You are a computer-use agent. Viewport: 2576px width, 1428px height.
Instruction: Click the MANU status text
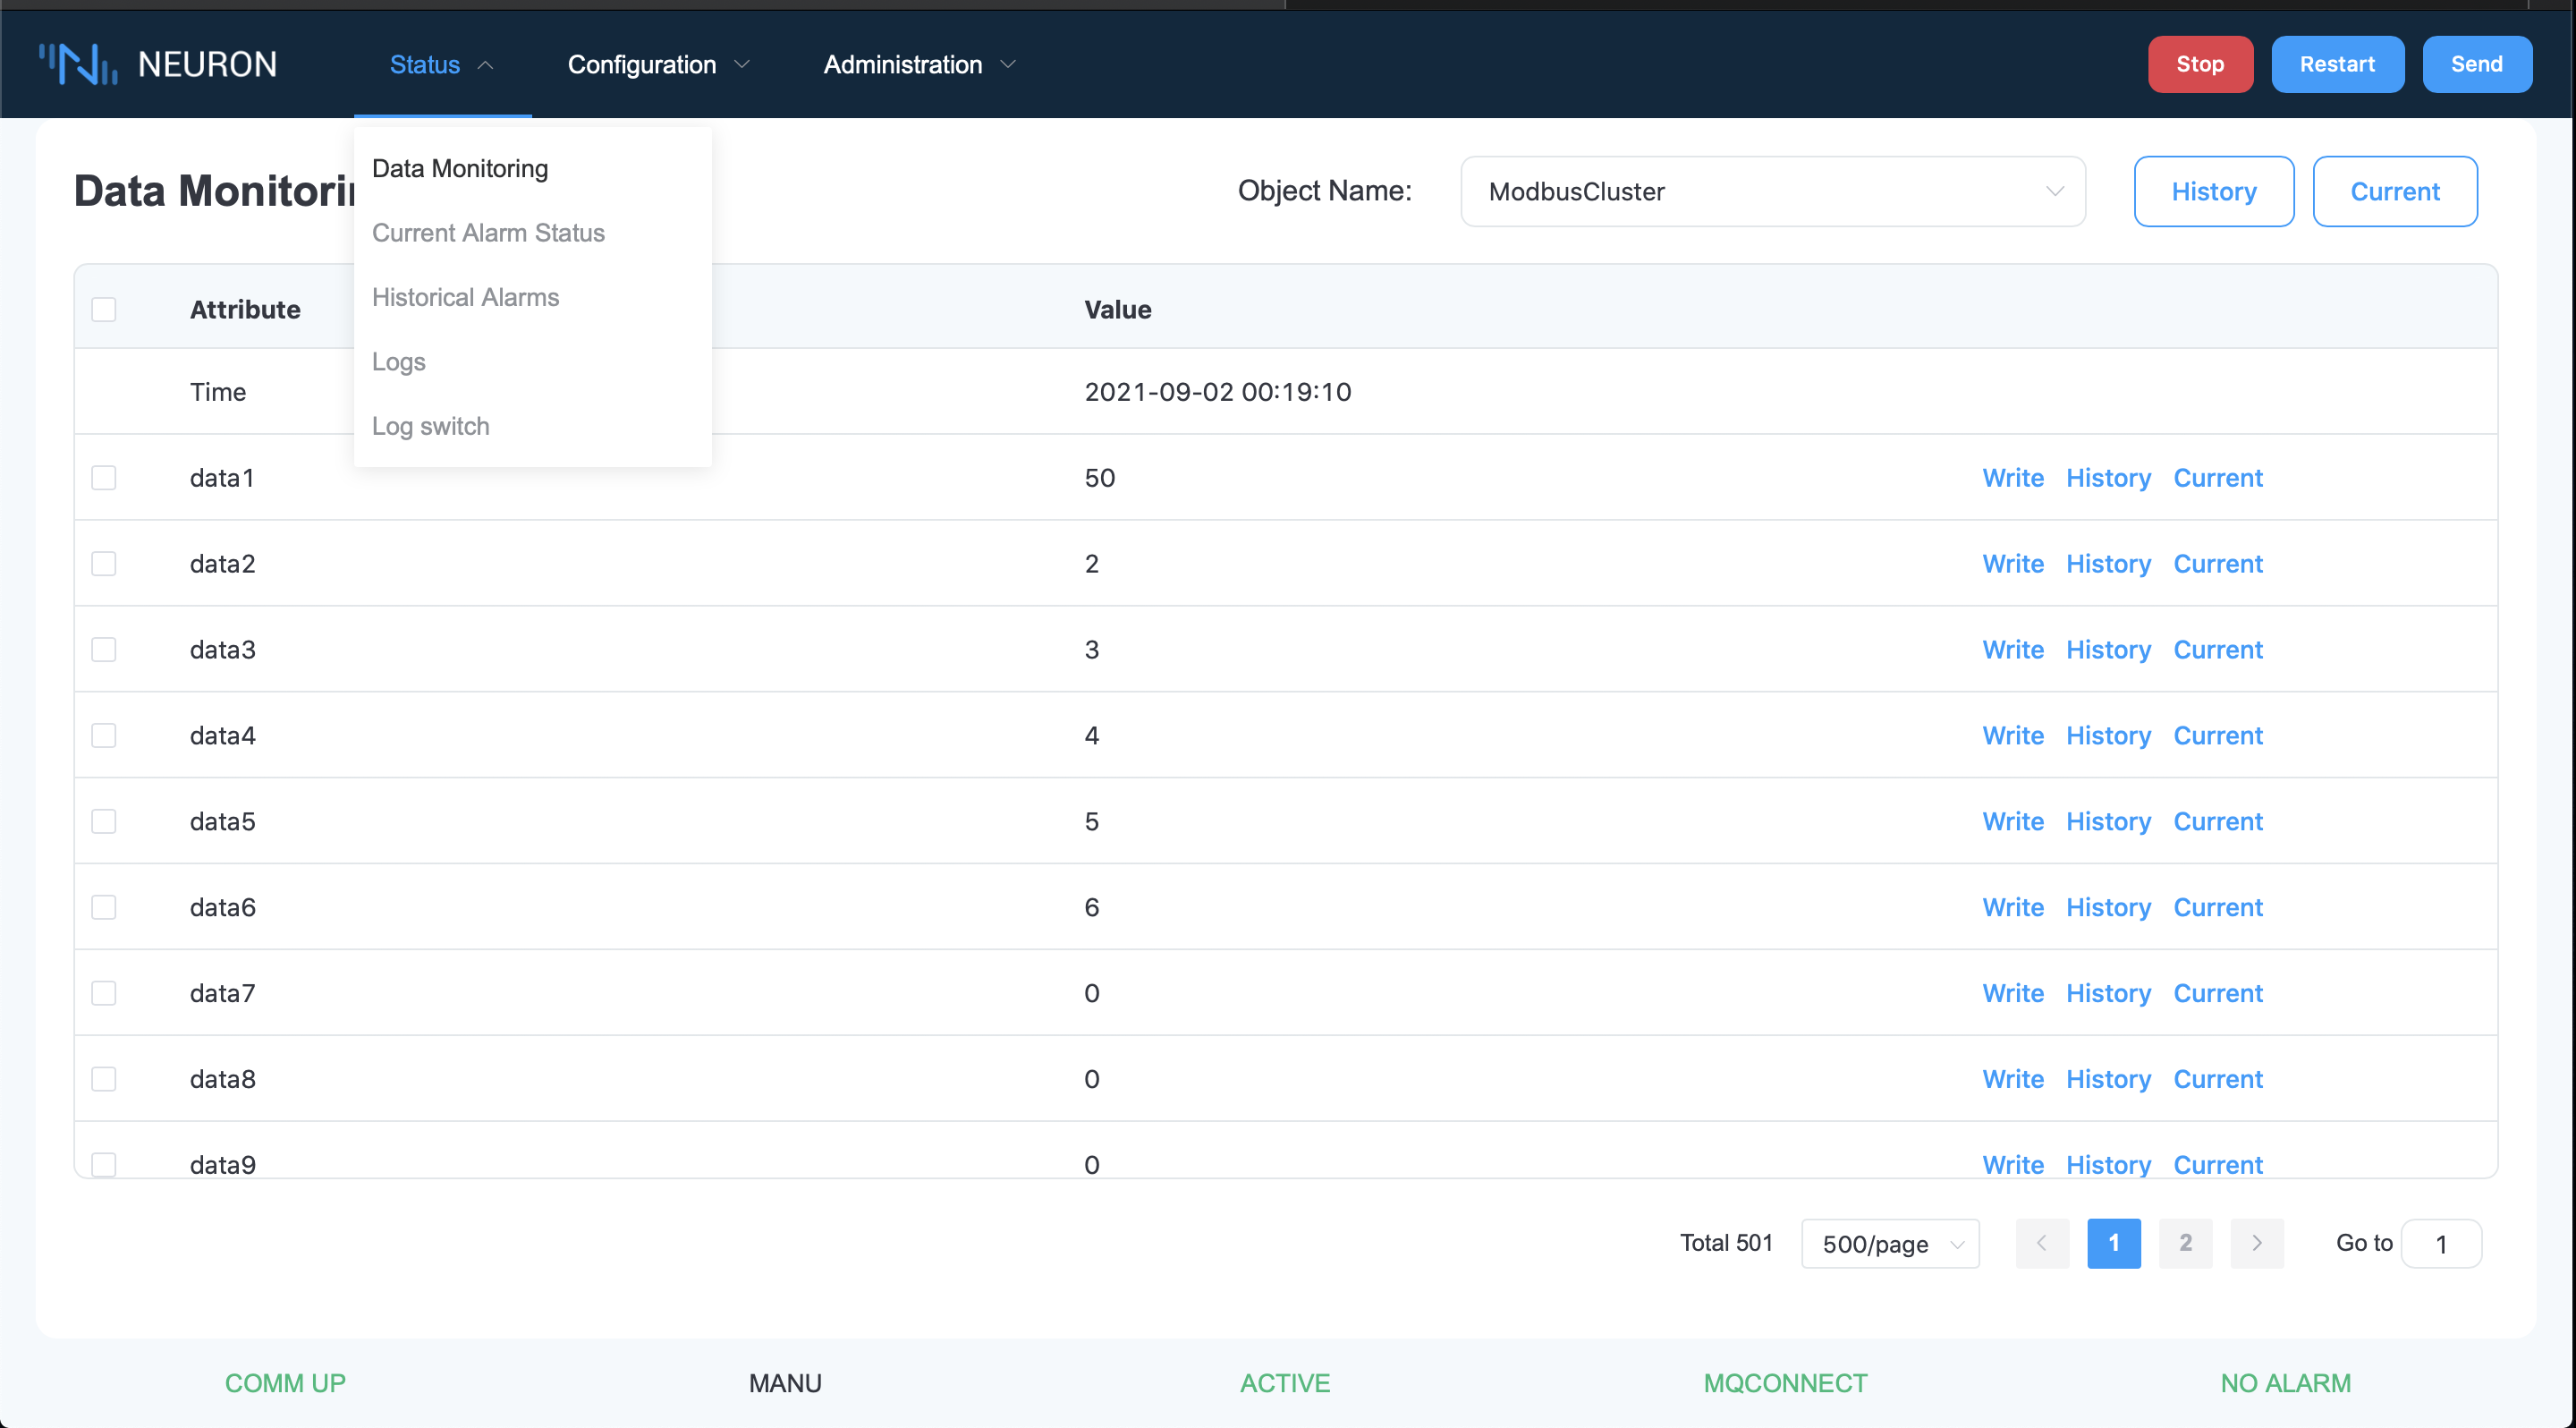(x=785, y=1384)
